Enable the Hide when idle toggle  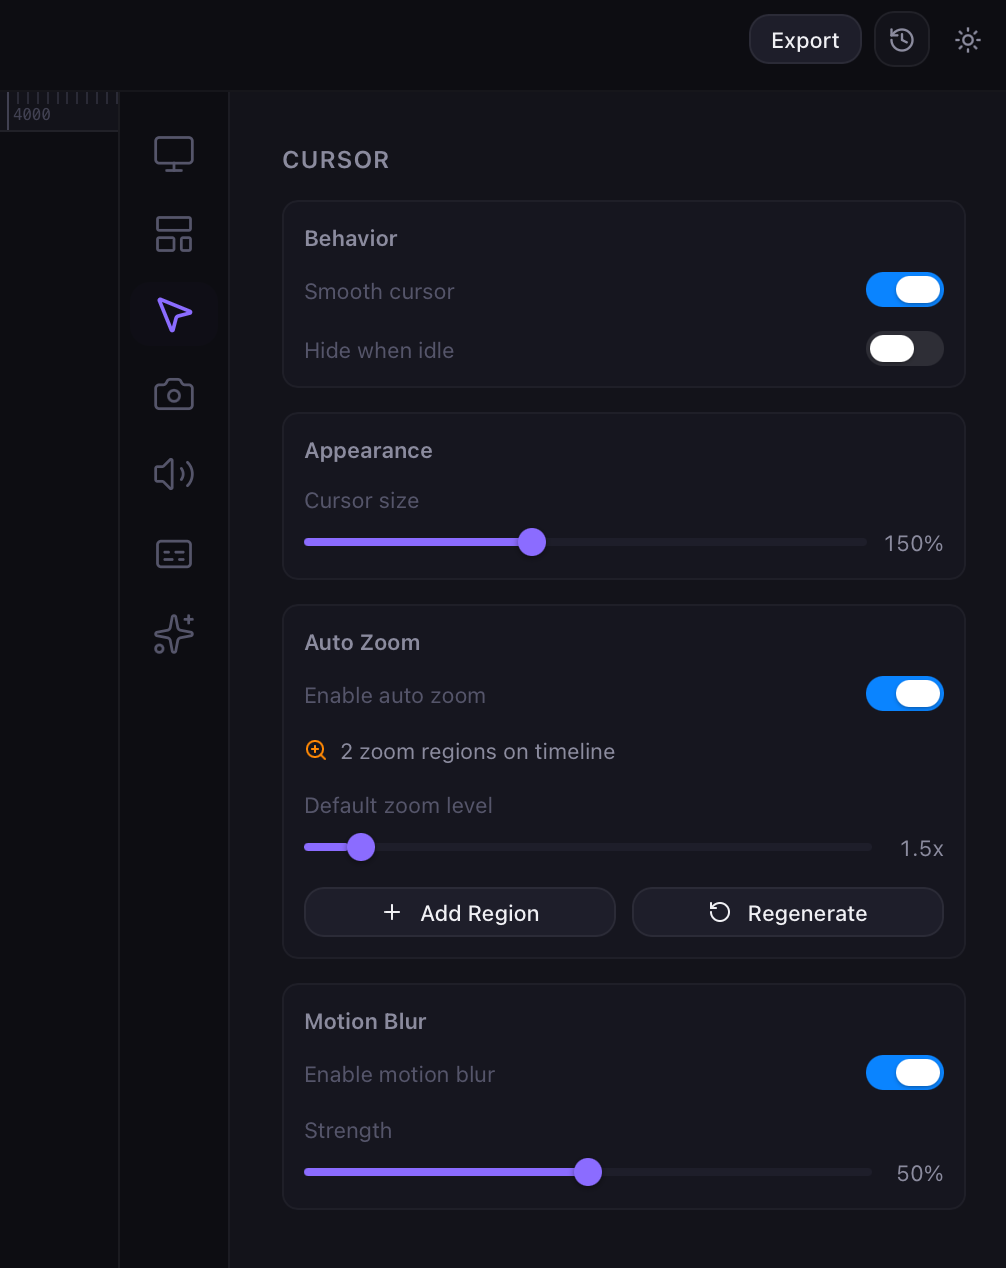click(905, 349)
